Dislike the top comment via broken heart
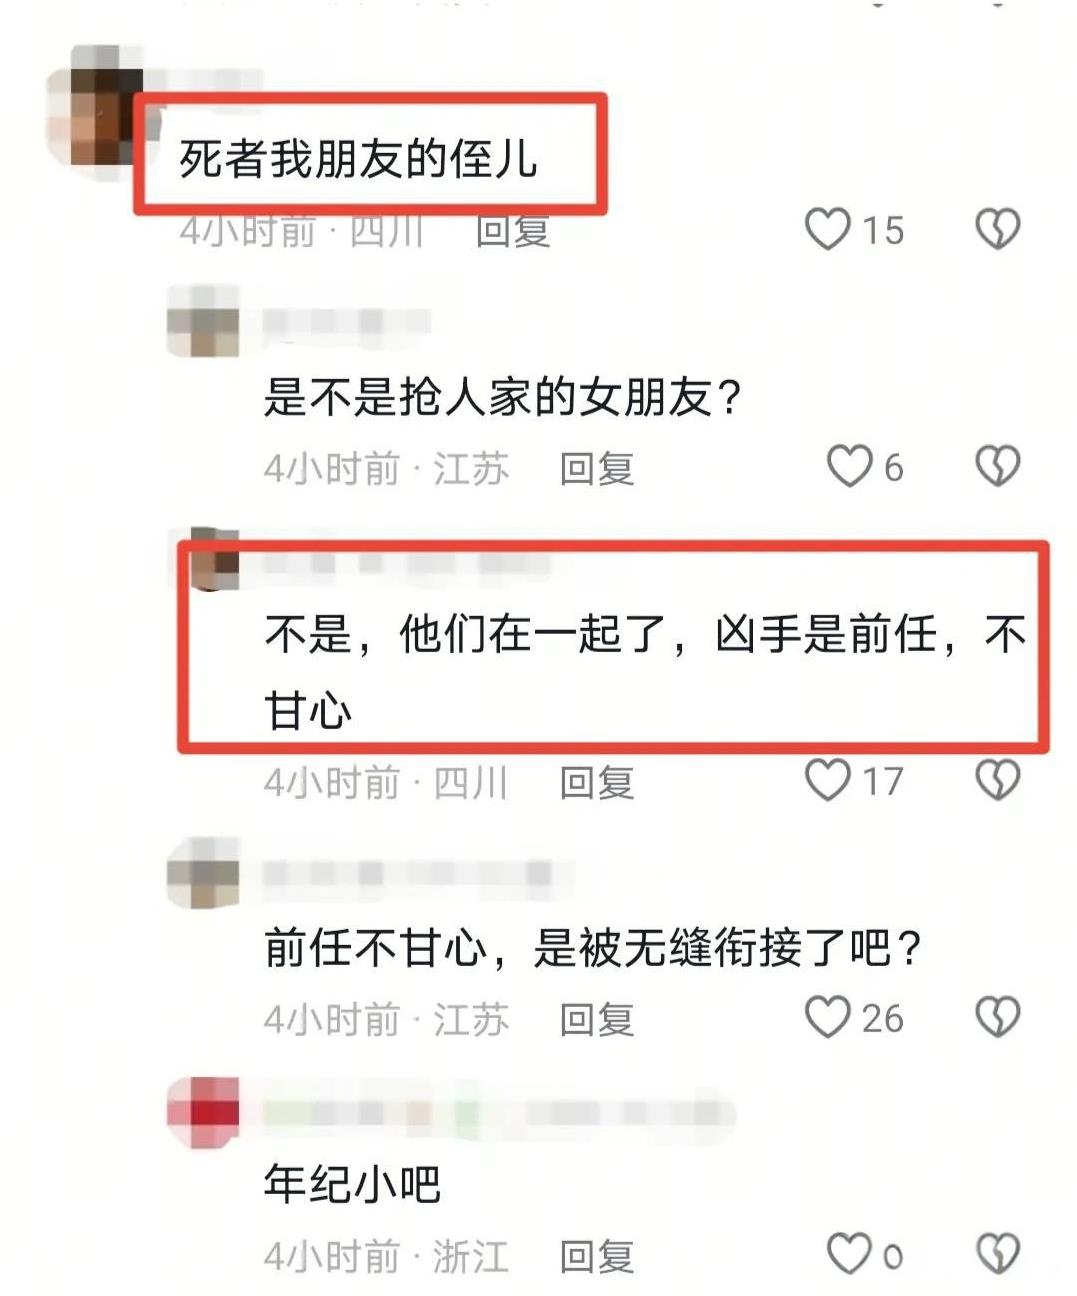This screenshot has width=1077, height=1296. [997, 229]
